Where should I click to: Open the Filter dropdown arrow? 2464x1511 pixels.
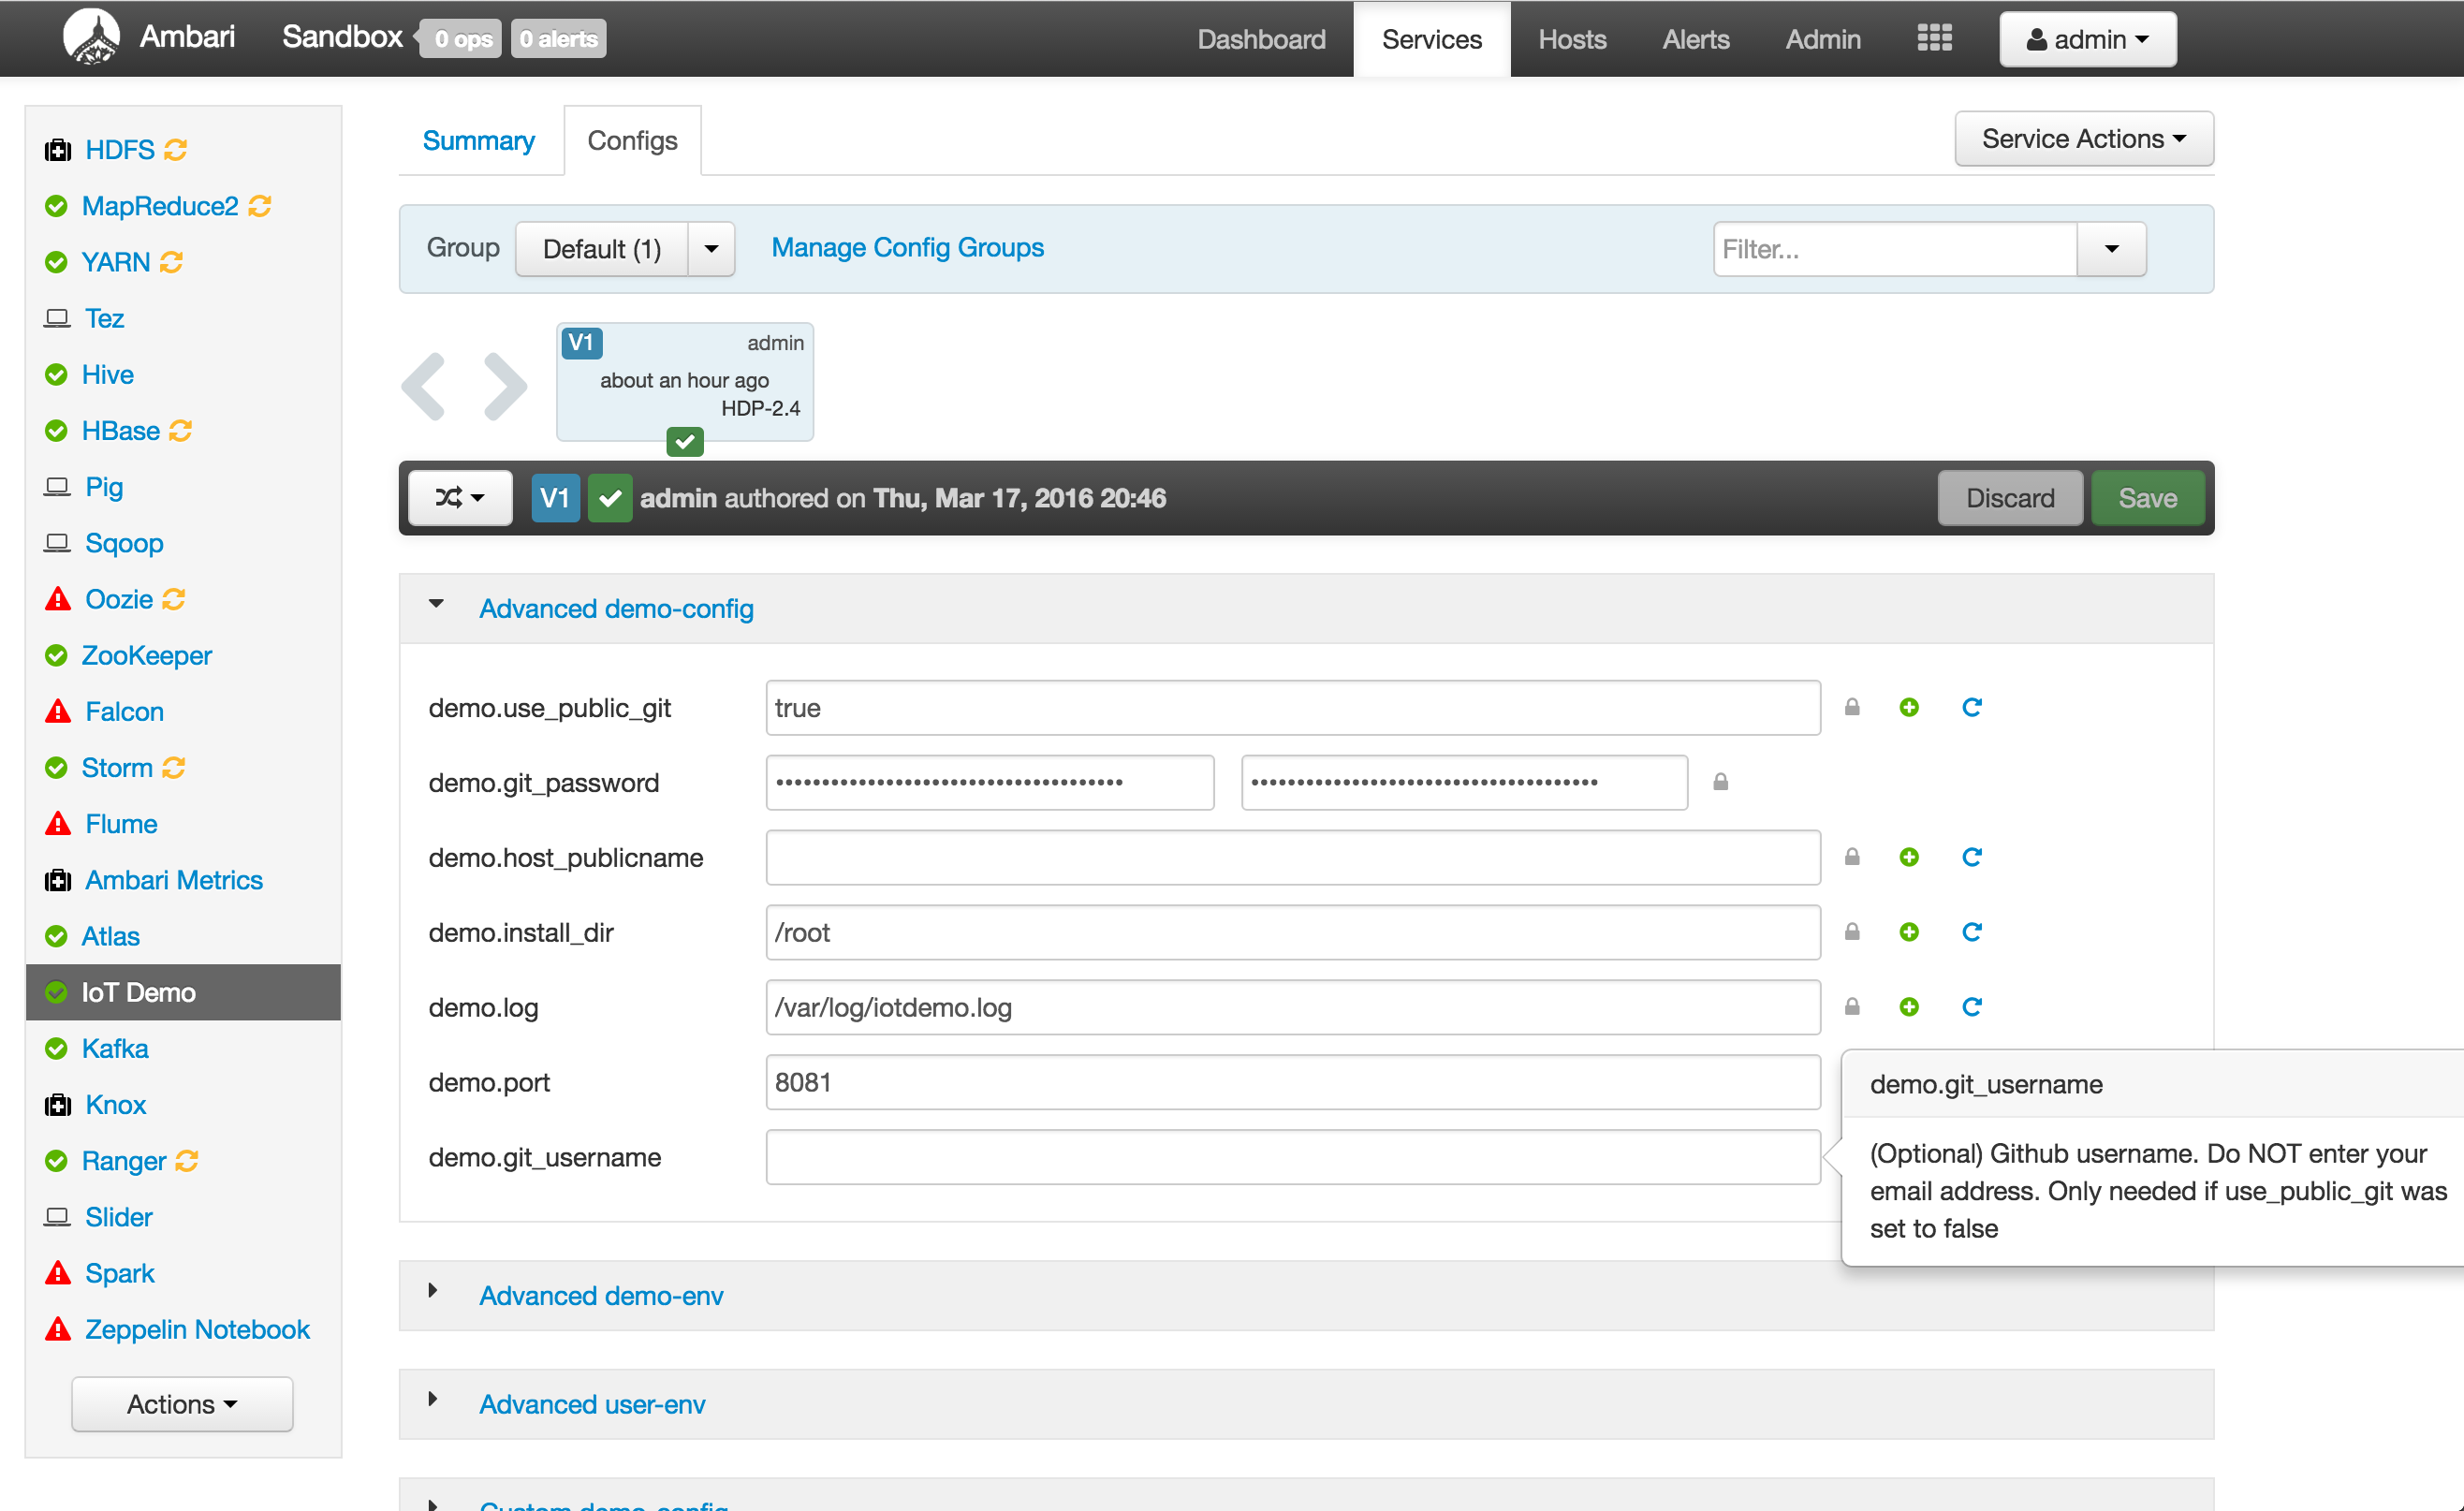pyautogui.click(x=2111, y=249)
